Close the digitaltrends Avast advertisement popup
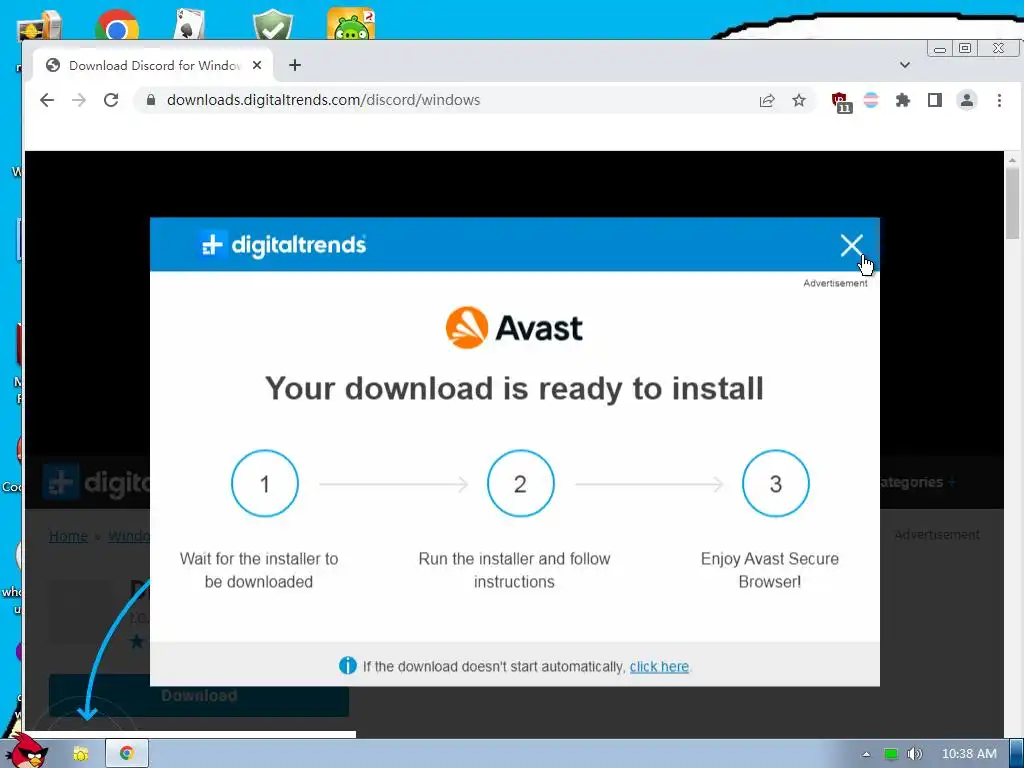This screenshot has width=1024, height=768. point(851,246)
